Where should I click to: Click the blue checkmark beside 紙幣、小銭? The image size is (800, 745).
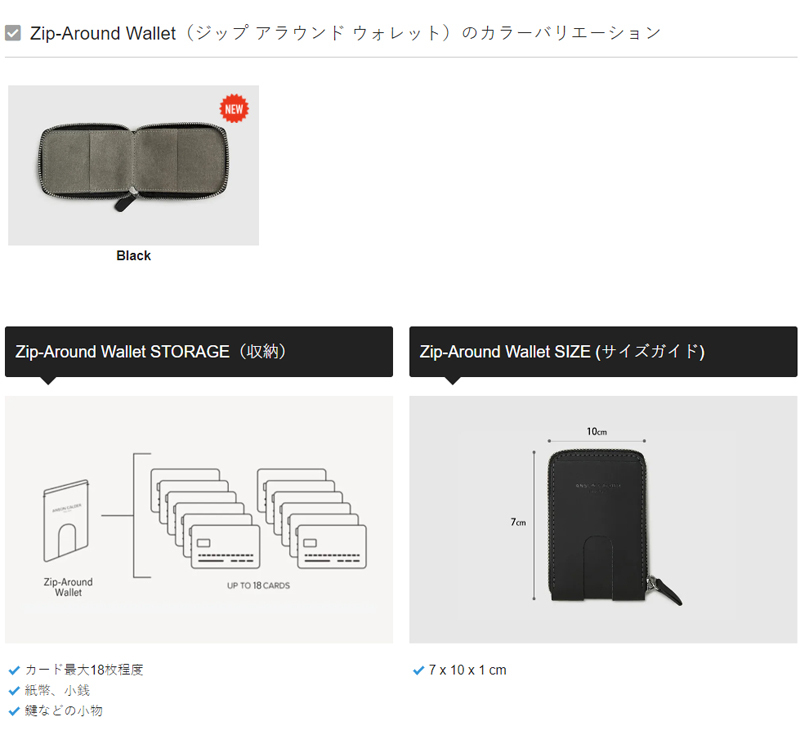click(x=14, y=691)
